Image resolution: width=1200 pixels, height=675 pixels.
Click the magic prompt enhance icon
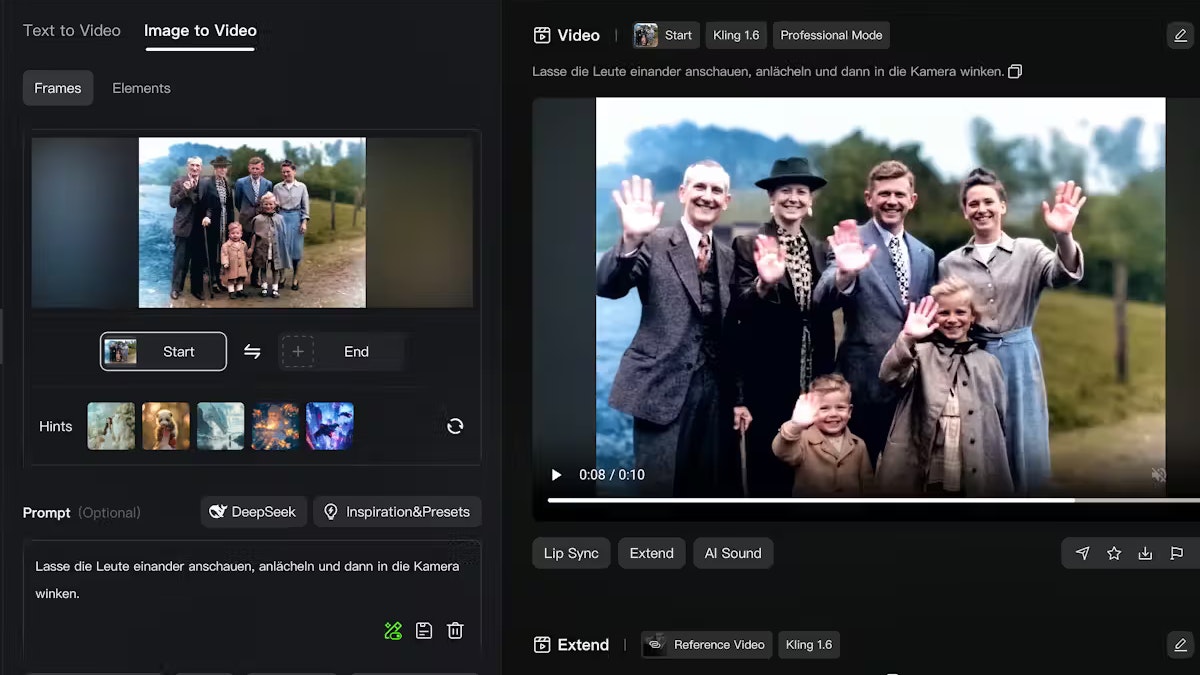click(393, 630)
